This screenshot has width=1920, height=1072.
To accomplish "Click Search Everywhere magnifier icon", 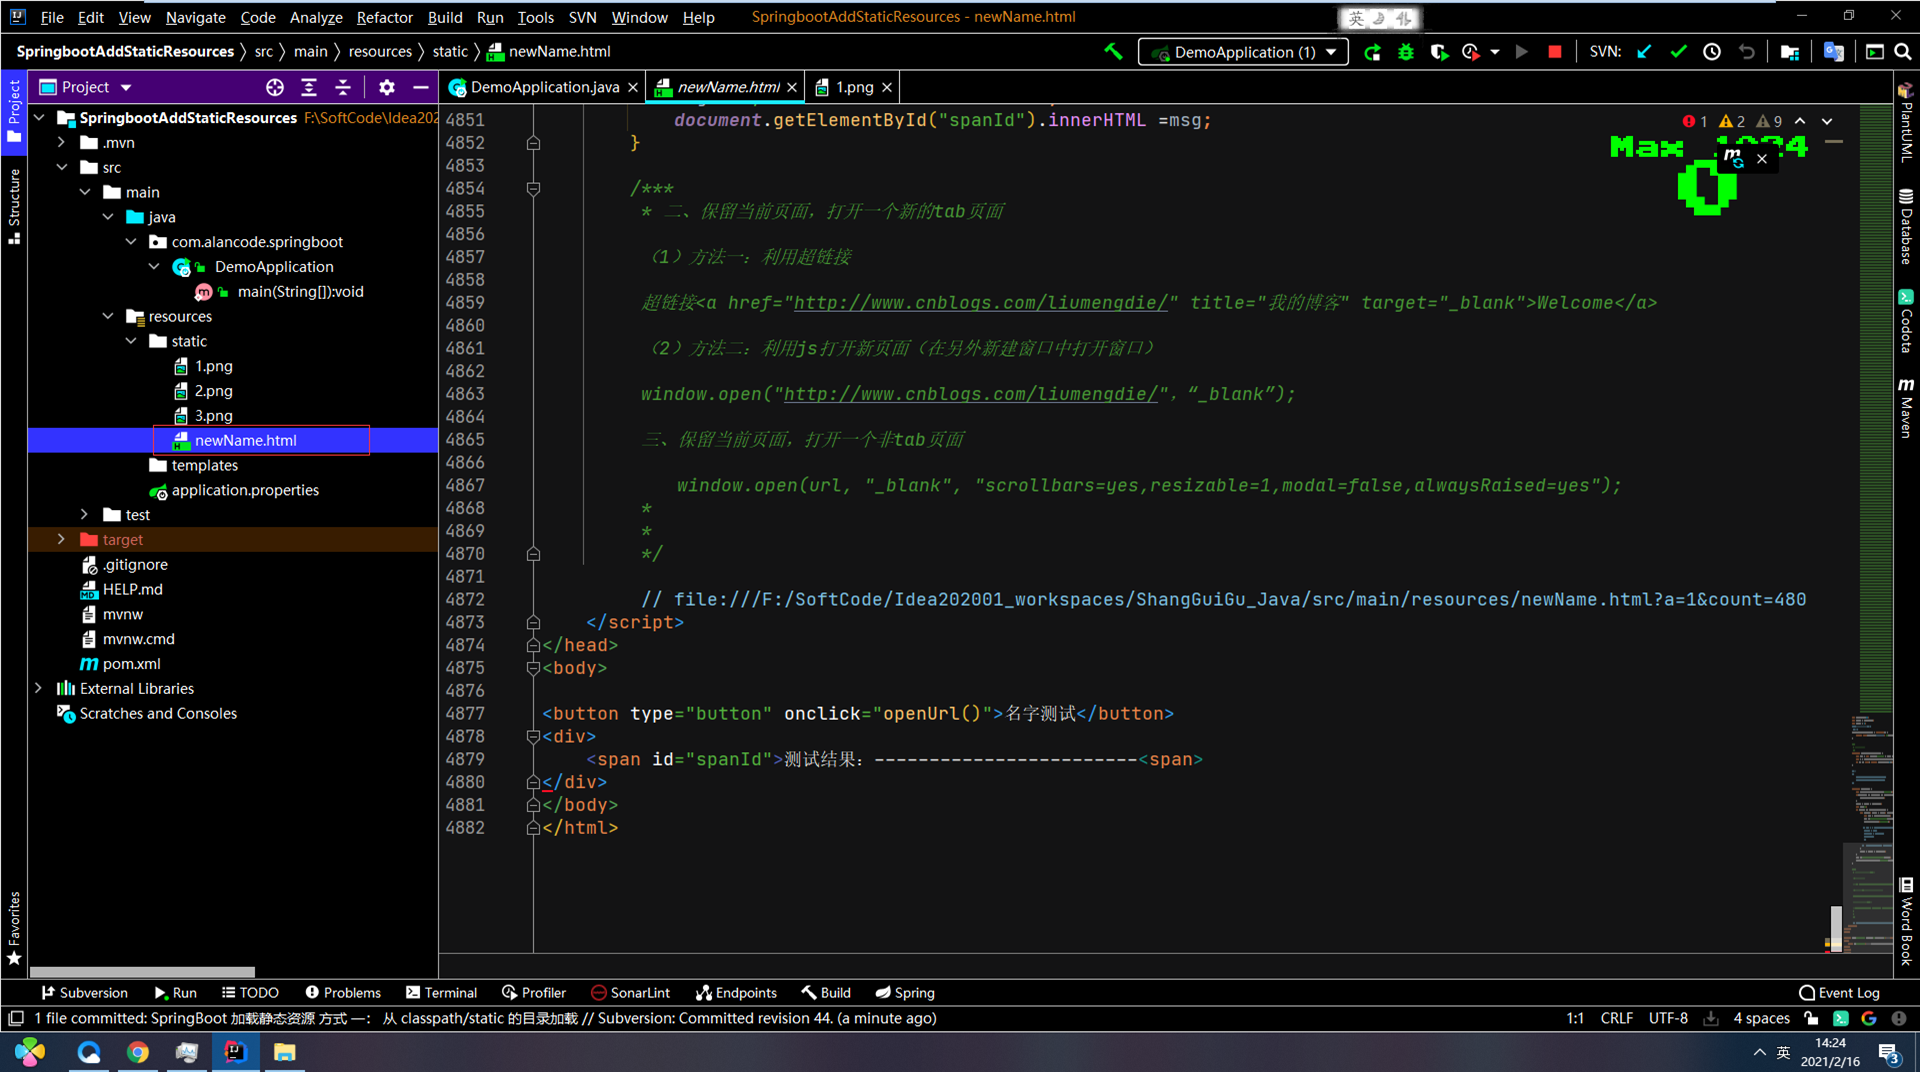I will click(1903, 52).
